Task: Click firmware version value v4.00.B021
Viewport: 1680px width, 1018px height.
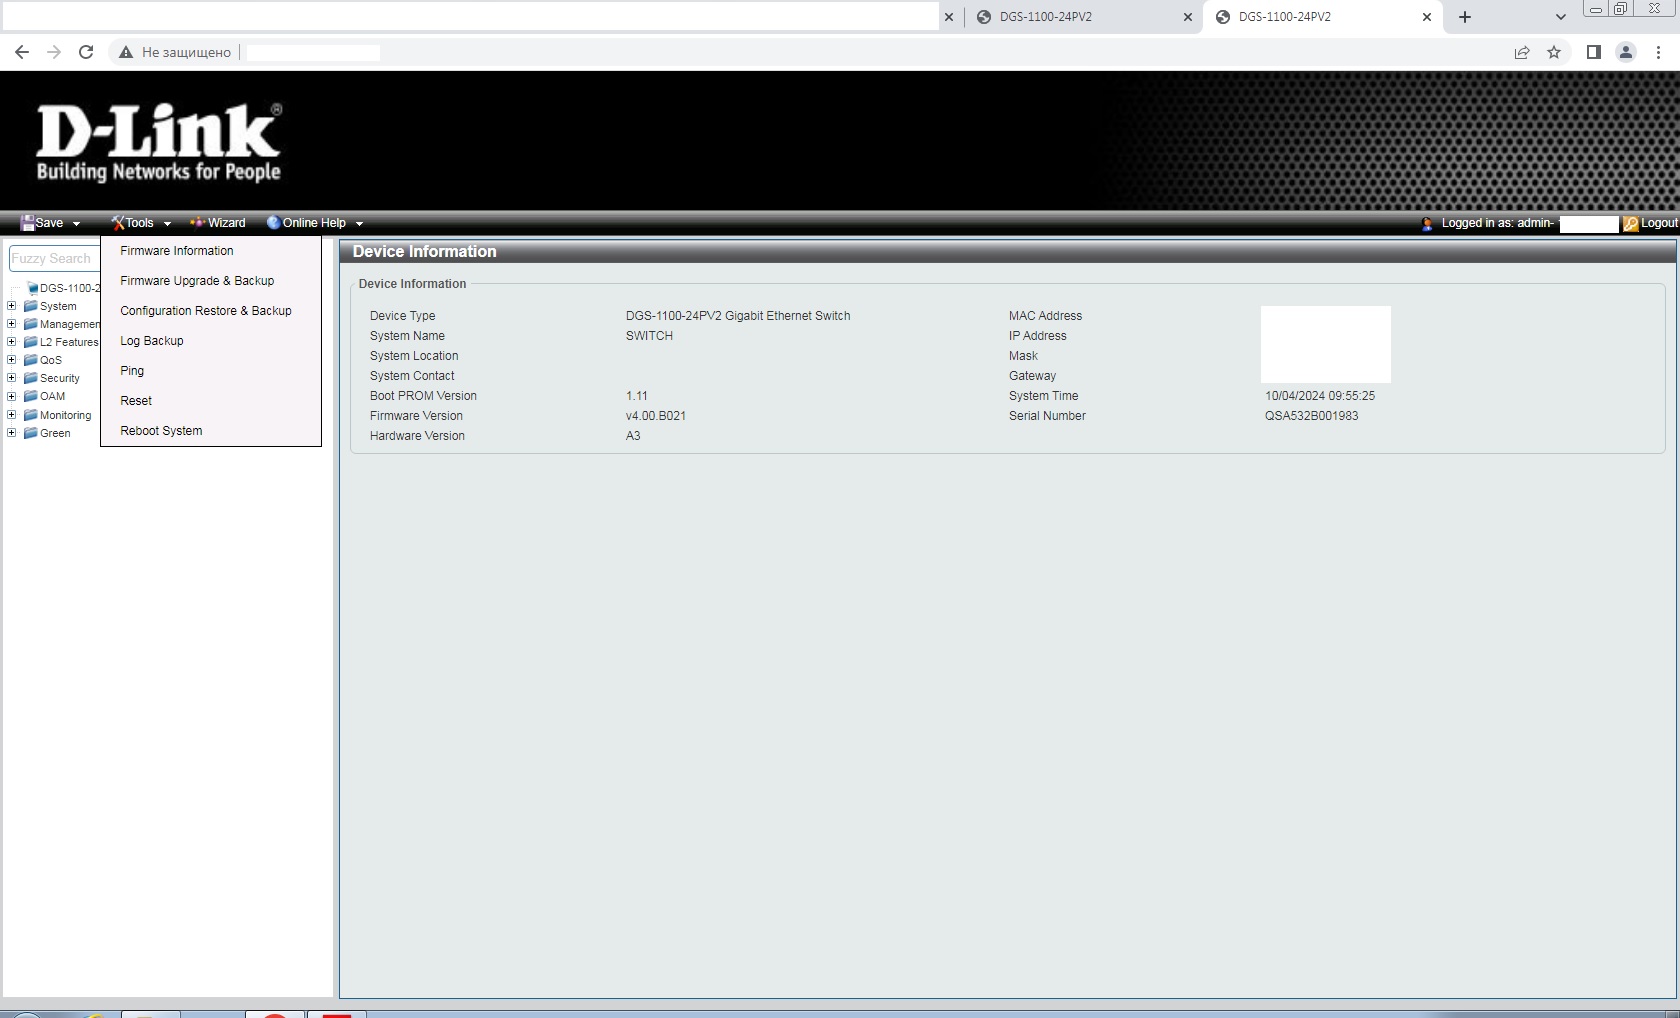Action: pos(656,416)
